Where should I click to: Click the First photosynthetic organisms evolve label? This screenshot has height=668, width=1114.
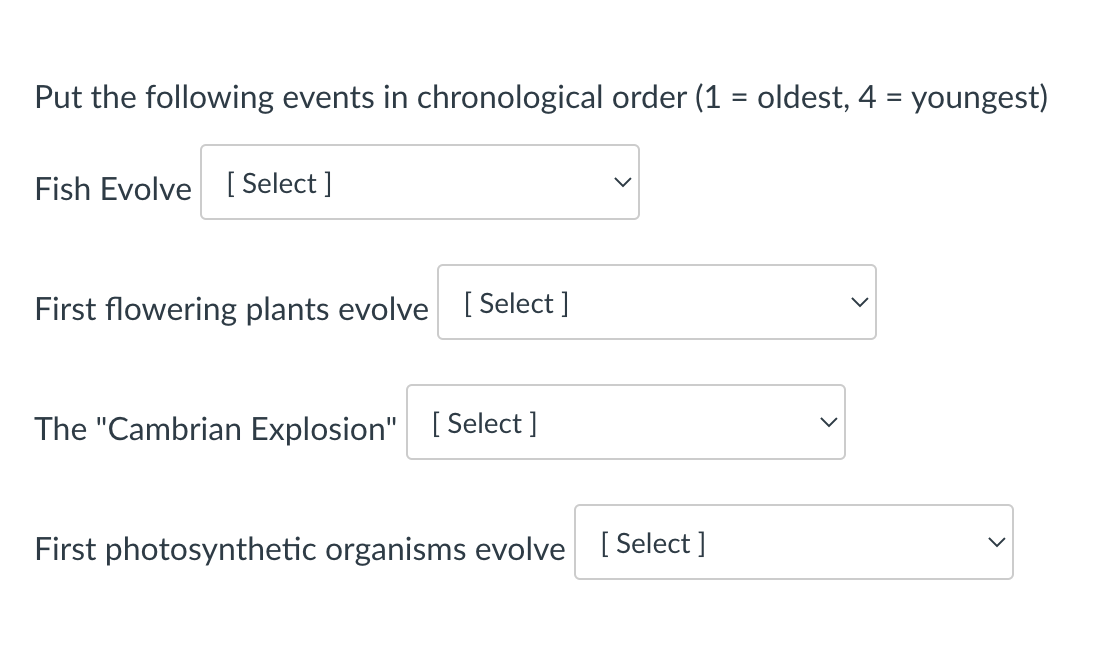301,549
